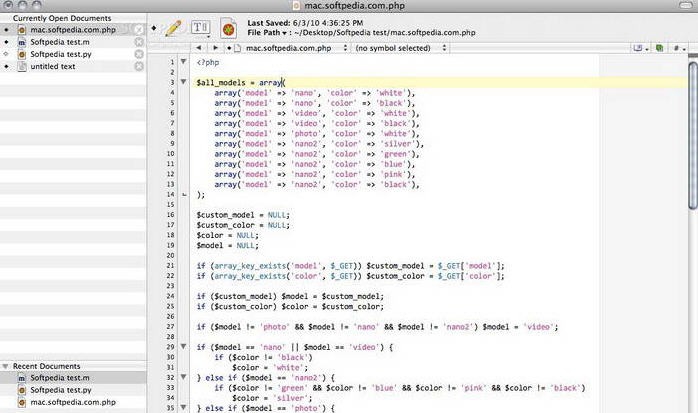Collapse the fold triangle at line 32
The image size is (698, 413).
pyautogui.click(x=183, y=377)
